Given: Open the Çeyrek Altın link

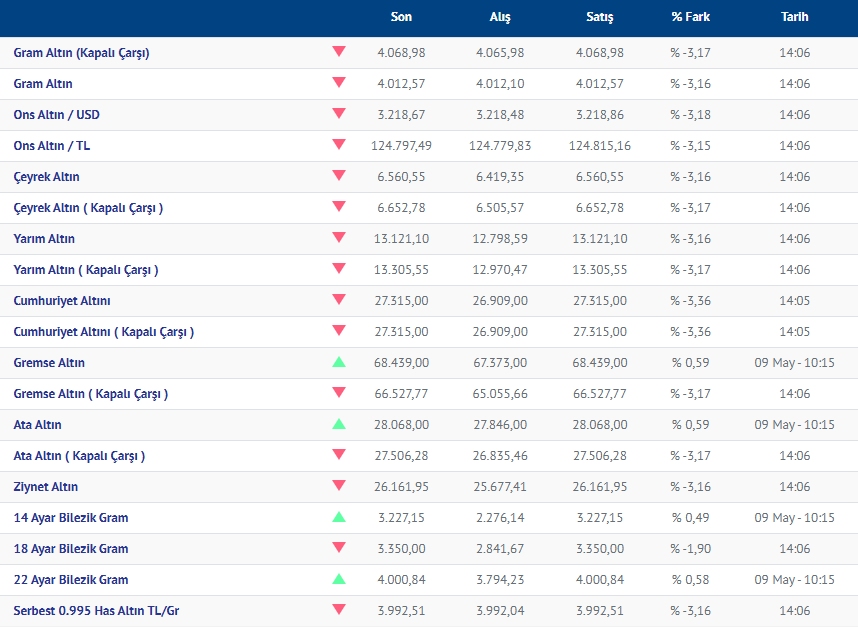Looking at the screenshot, I should (47, 177).
